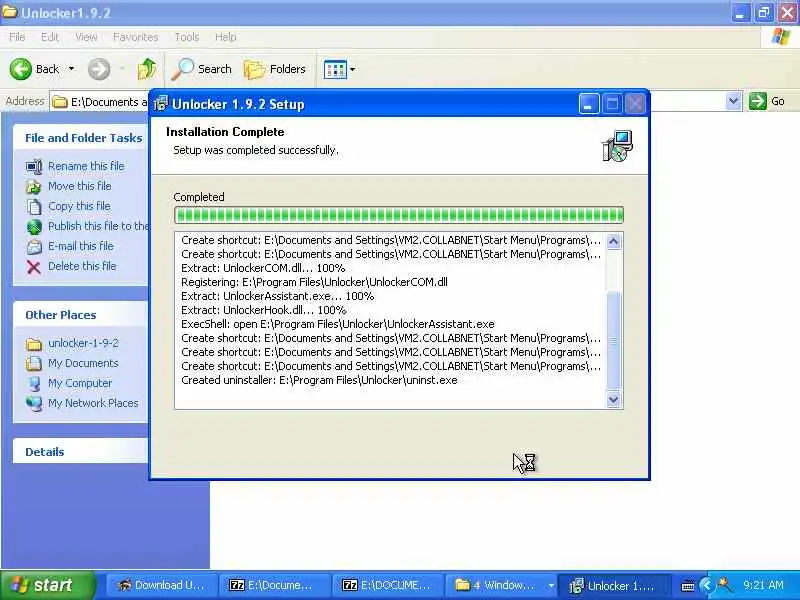Click the keyboard icon in system tray
The image size is (800, 600).
pos(687,586)
